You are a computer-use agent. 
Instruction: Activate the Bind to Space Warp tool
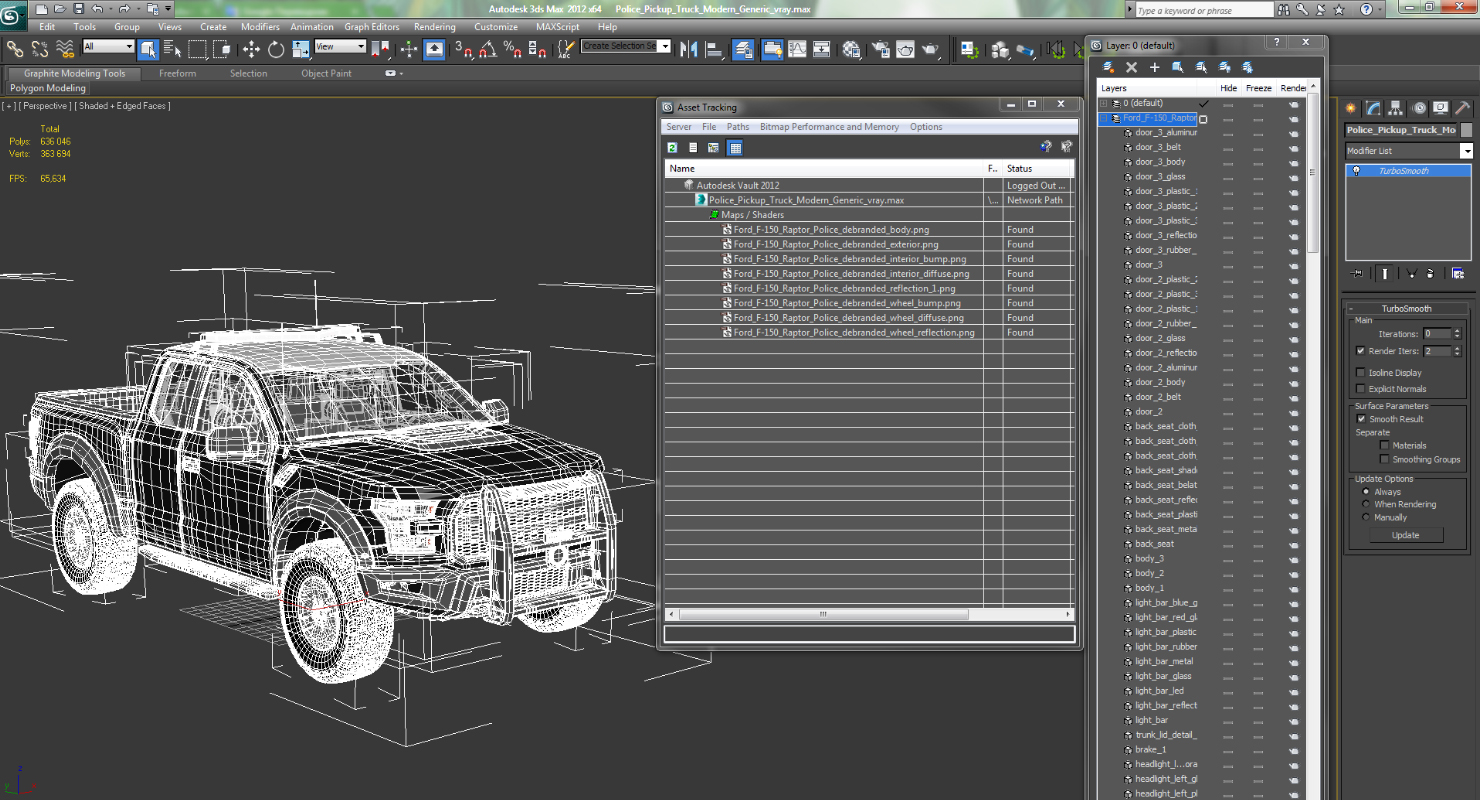coord(65,48)
